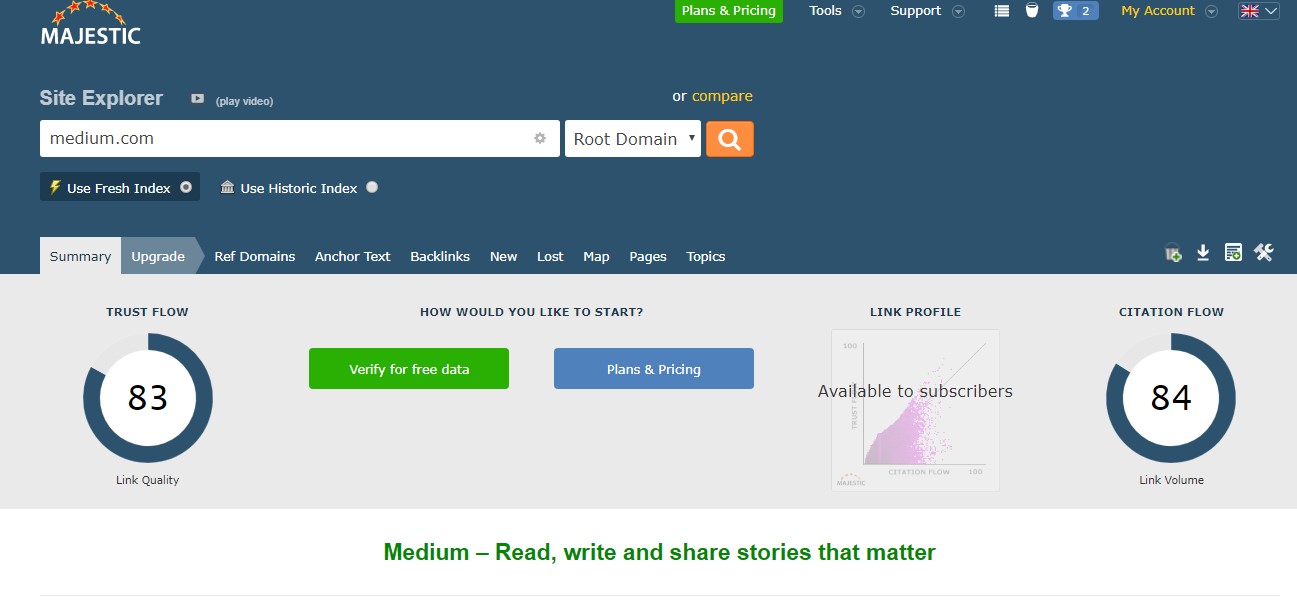Viewport: 1297px width, 603px height.
Task: Open the Topics tab
Action: 706,256
